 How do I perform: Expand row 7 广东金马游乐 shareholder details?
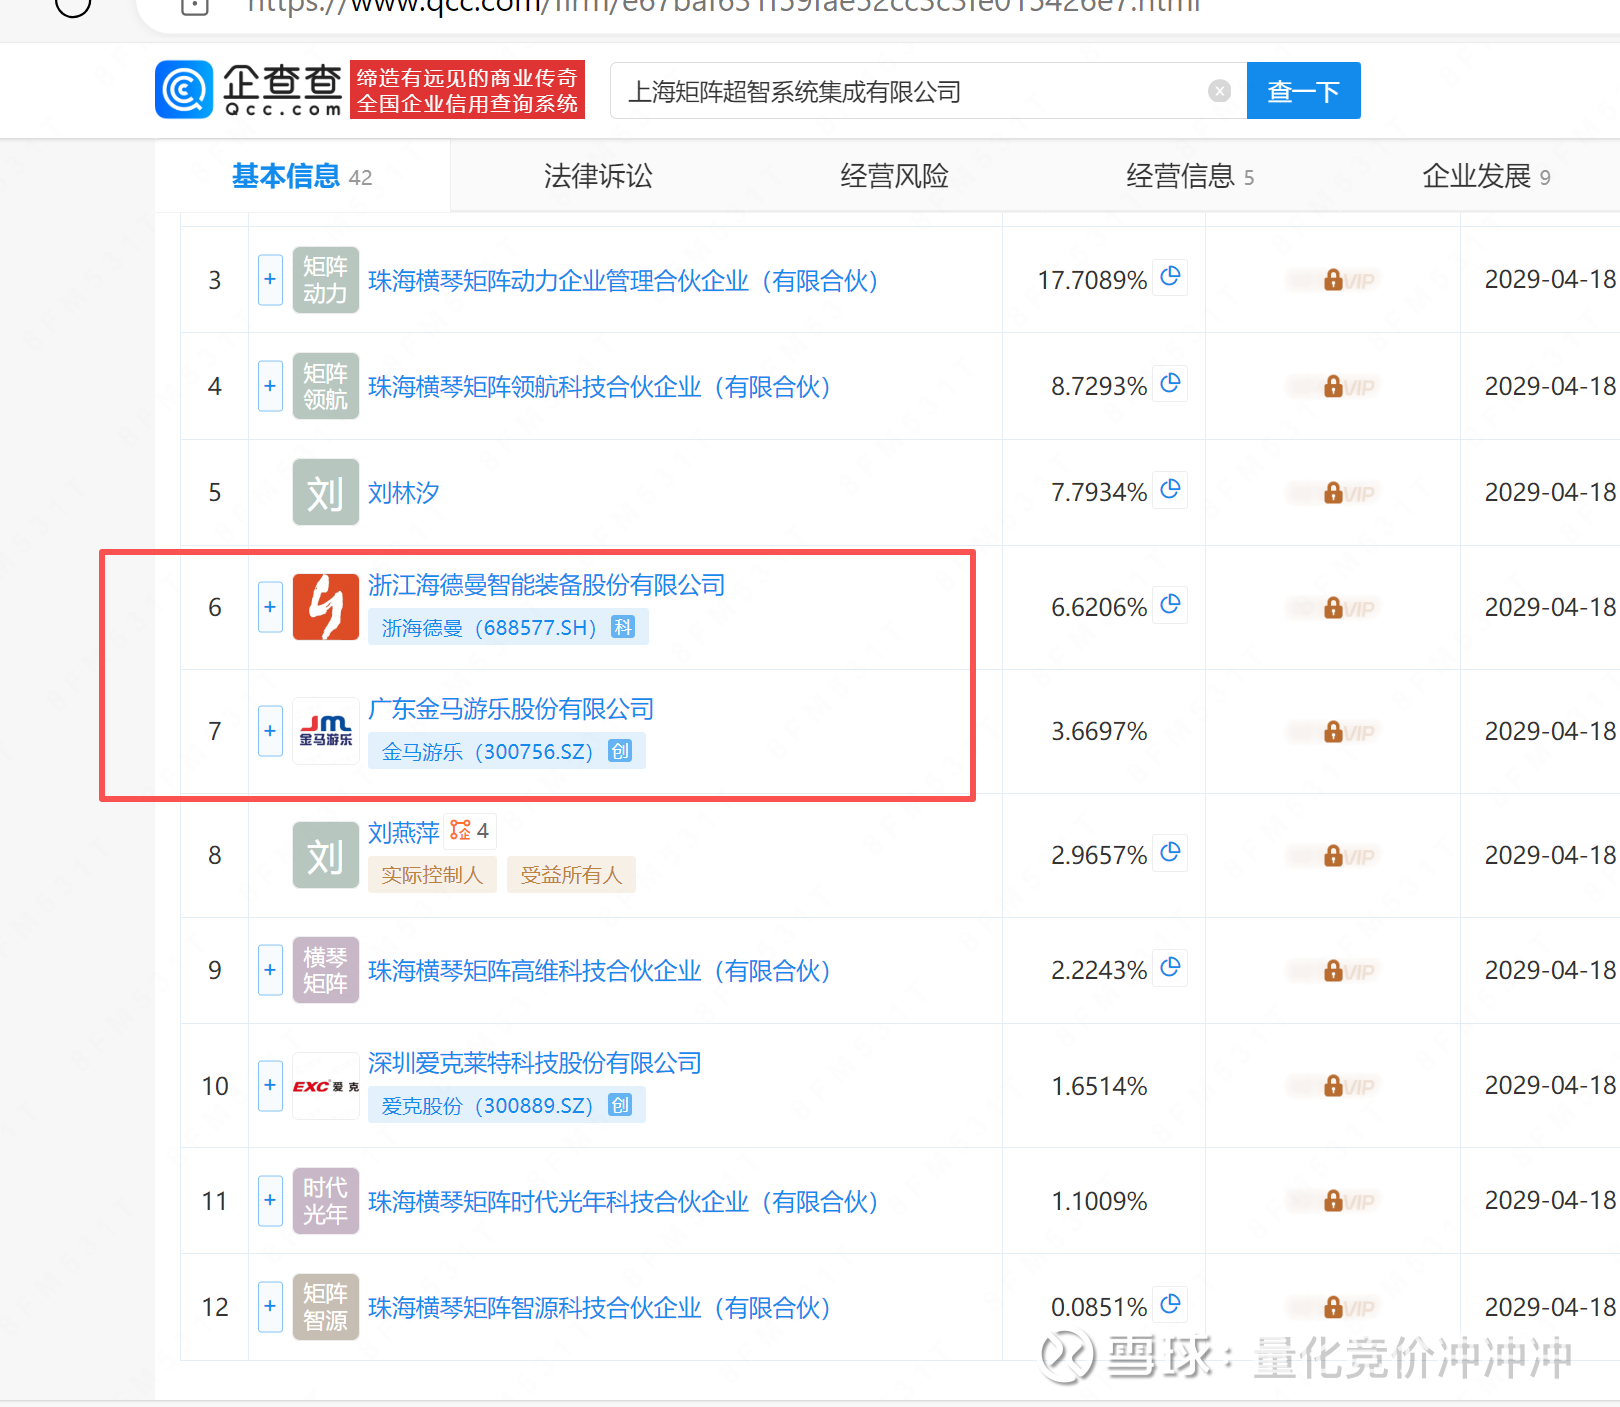tap(270, 731)
